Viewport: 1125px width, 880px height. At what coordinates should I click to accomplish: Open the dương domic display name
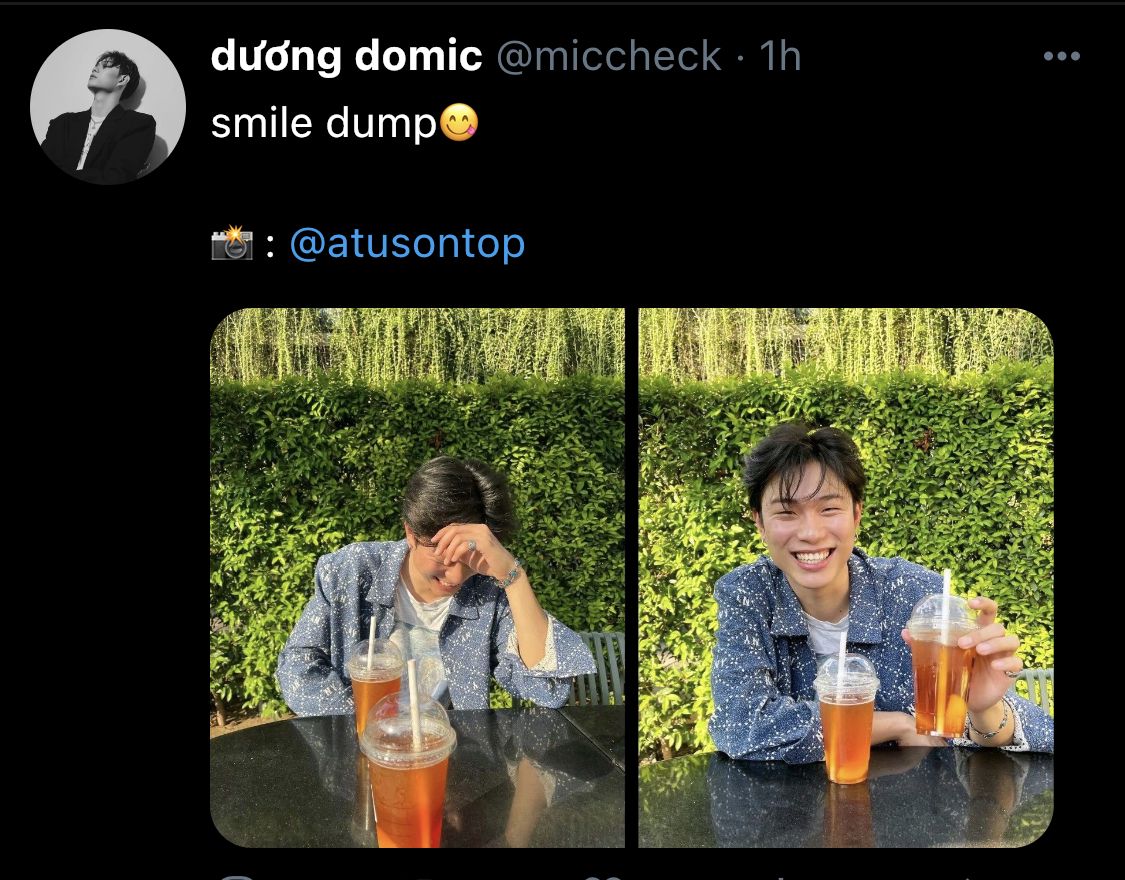click(x=346, y=57)
